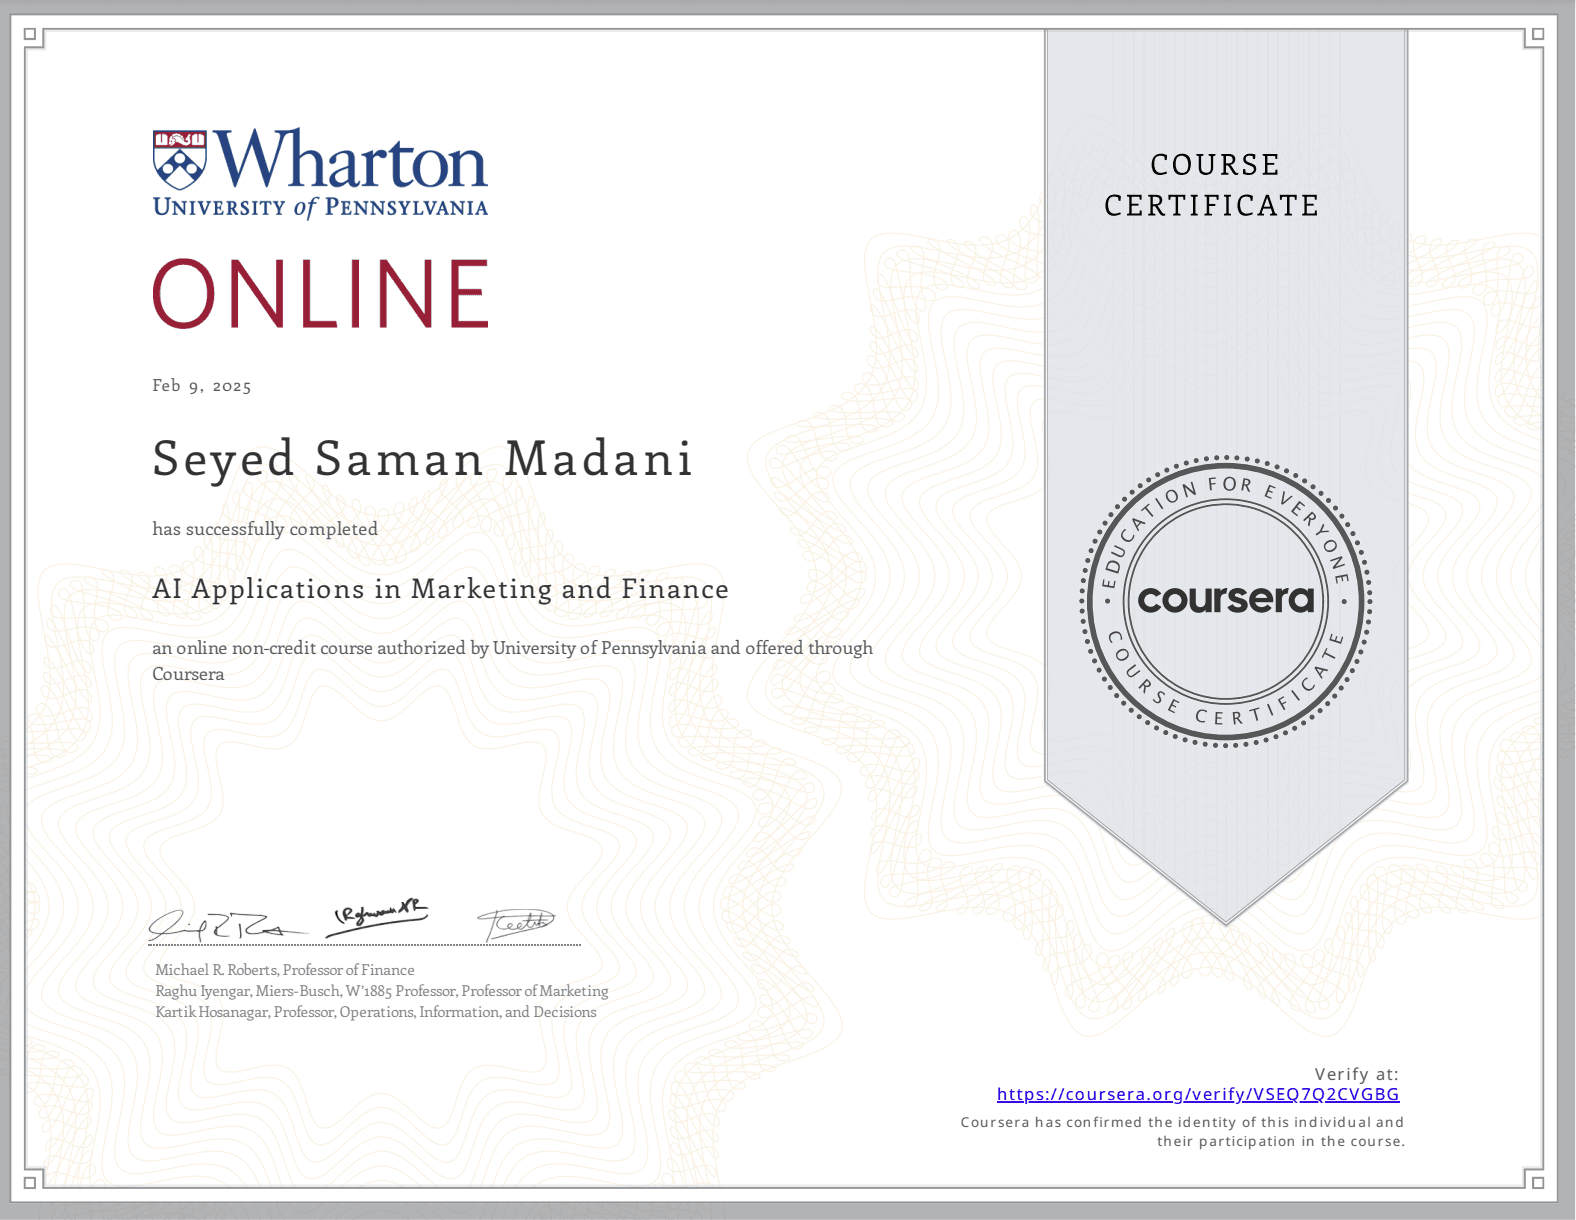This screenshot has width=1576, height=1220.
Task: Open the Coursera verify URL link
Action: tap(1197, 1094)
